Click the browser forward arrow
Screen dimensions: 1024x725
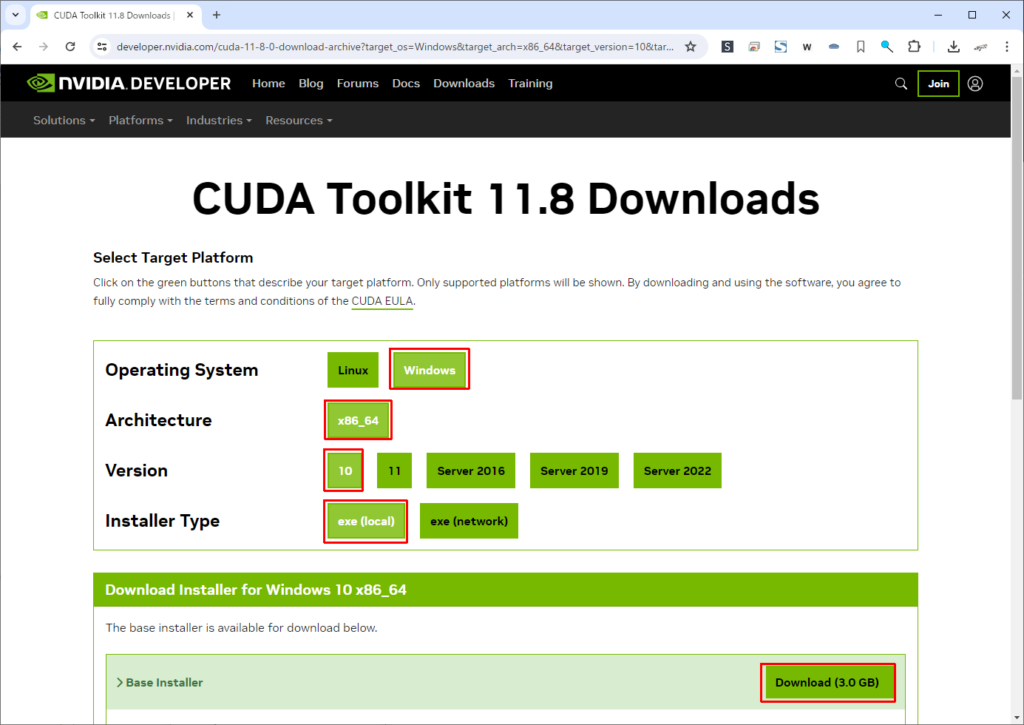click(x=43, y=46)
